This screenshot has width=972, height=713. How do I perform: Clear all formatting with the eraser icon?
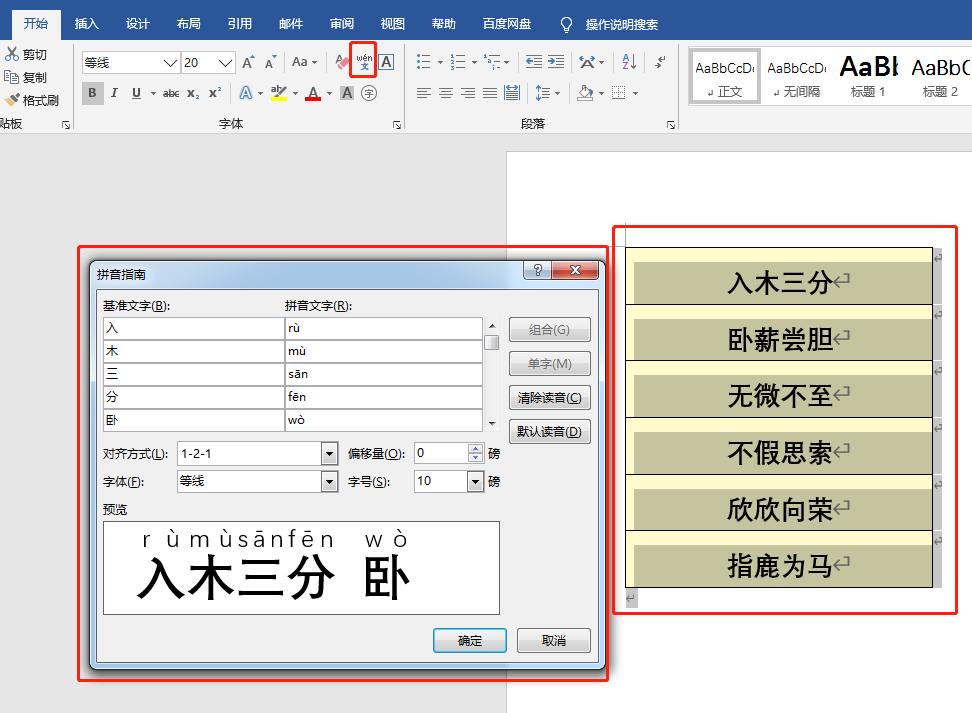339,61
